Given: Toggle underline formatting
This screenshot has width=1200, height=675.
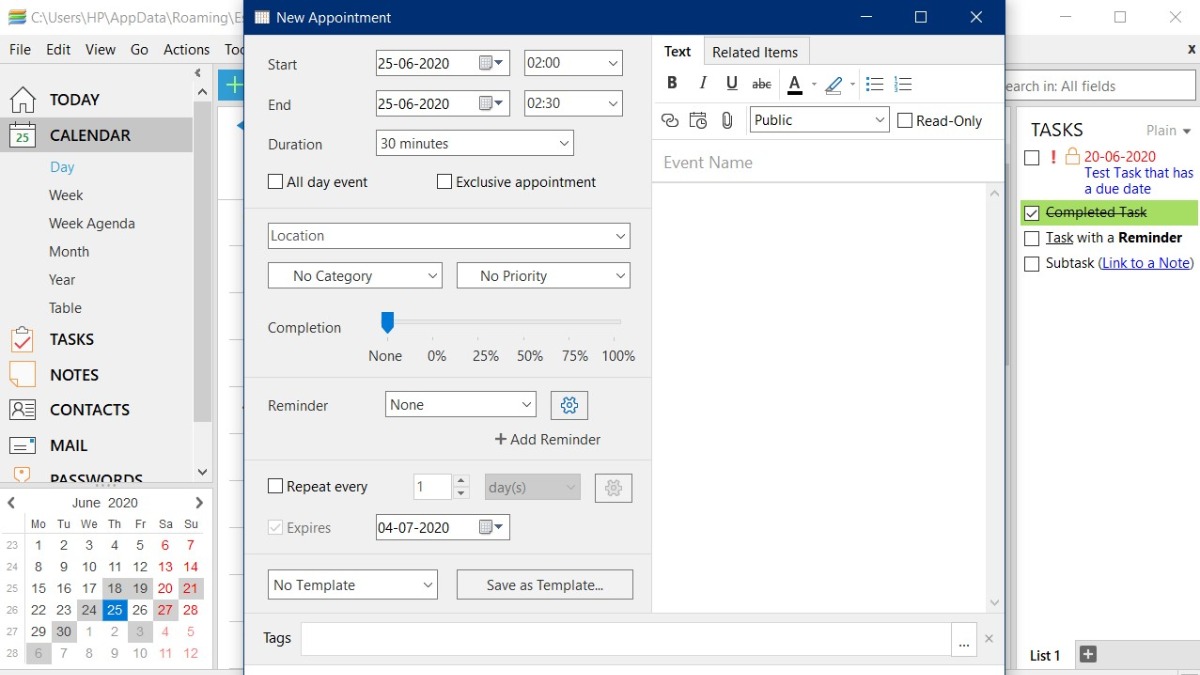Looking at the screenshot, I should point(732,84).
